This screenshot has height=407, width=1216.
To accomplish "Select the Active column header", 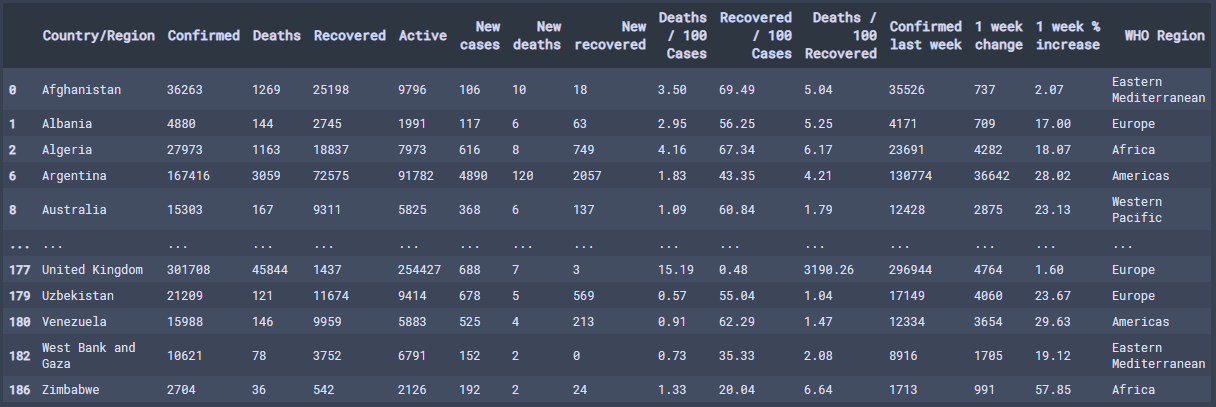I will pyautogui.click(x=422, y=36).
